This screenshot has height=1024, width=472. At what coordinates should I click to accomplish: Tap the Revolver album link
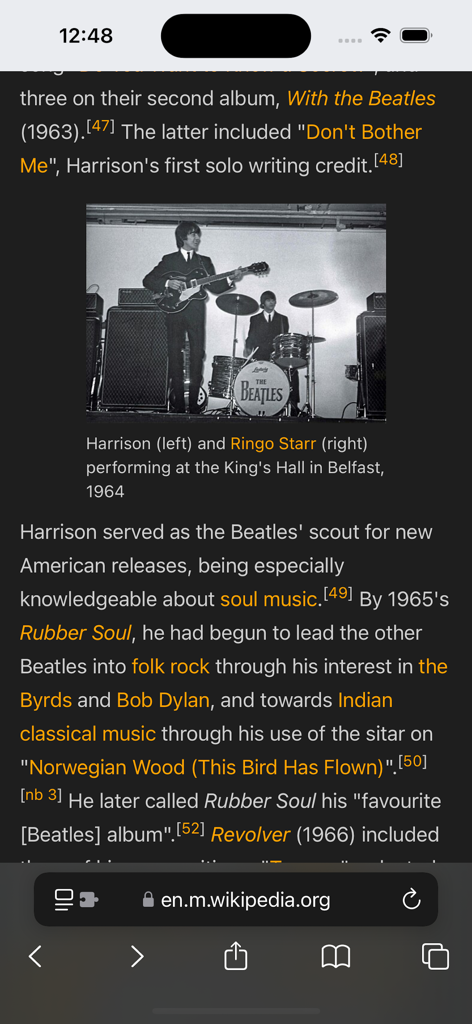point(251,835)
